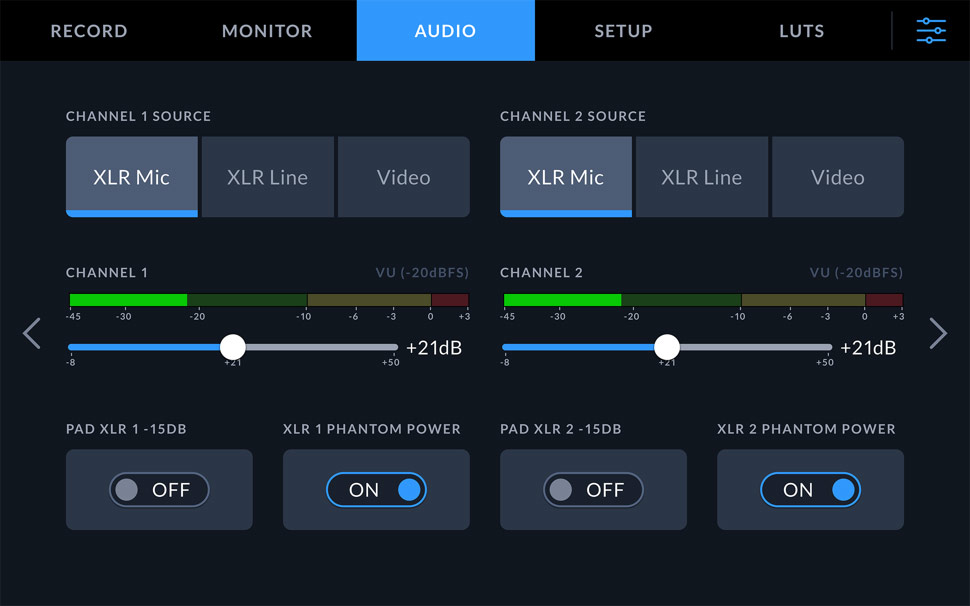Turn off XLR 2 Phantom Power
This screenshot has width=970, height=606.
pyautogui.click(x=810, y=490)
